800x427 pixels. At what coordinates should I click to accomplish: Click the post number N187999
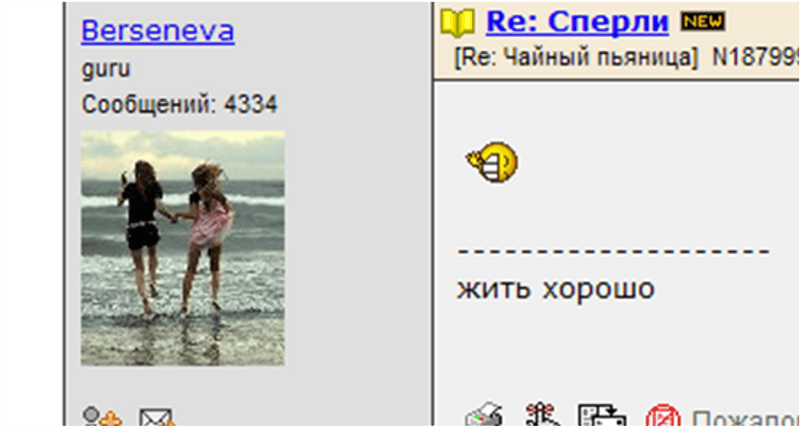755,59
